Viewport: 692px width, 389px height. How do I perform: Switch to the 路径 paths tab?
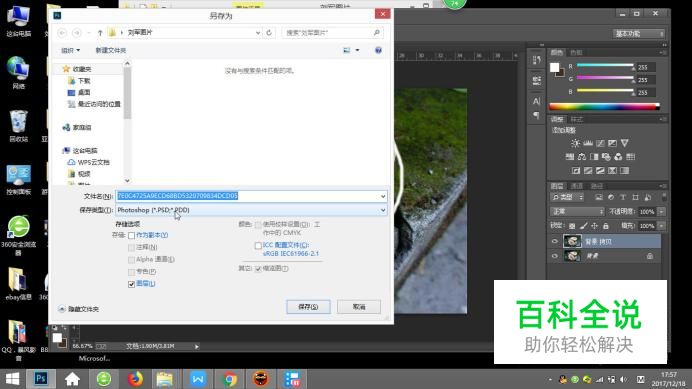coord(597,186)
